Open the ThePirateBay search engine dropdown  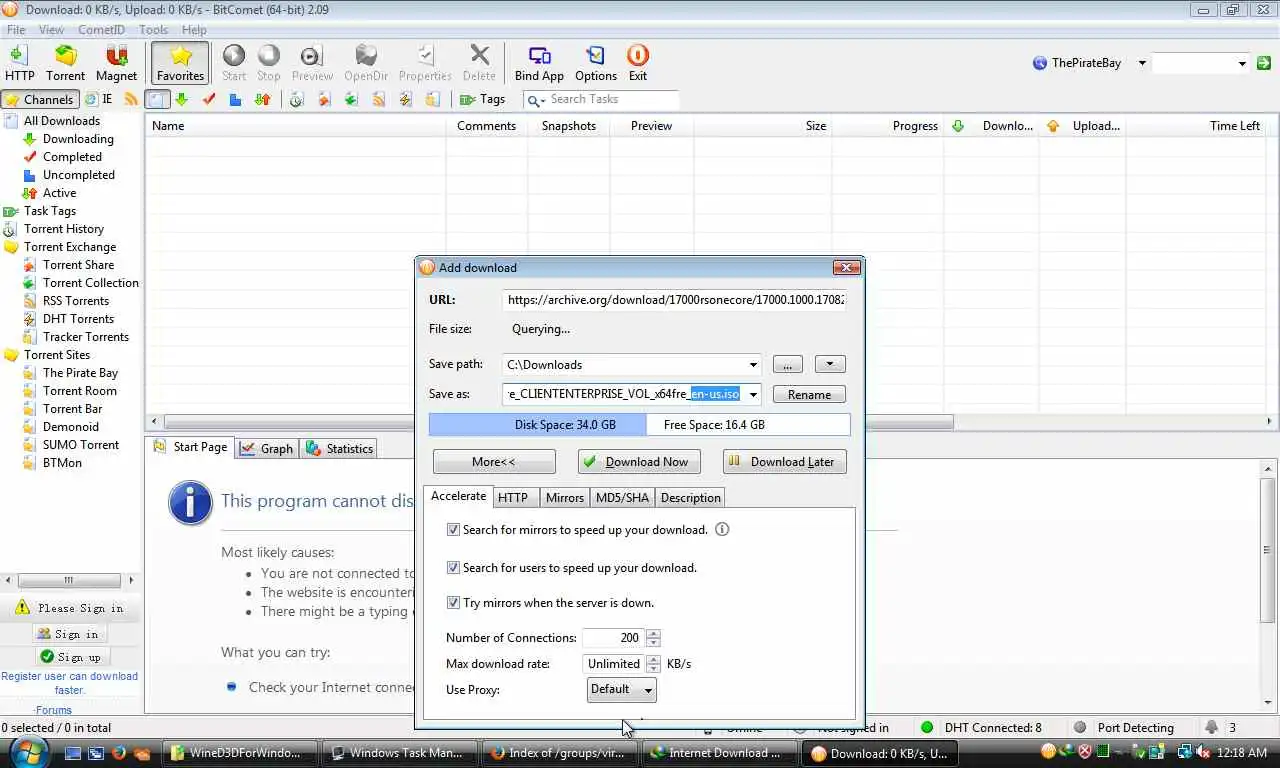click(x=1143, y=63)
